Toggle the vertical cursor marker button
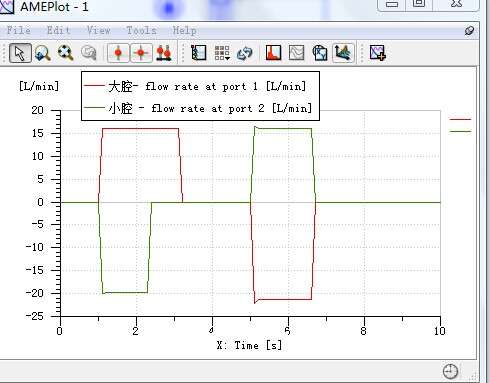490x383 pixels. click(118, 53)
